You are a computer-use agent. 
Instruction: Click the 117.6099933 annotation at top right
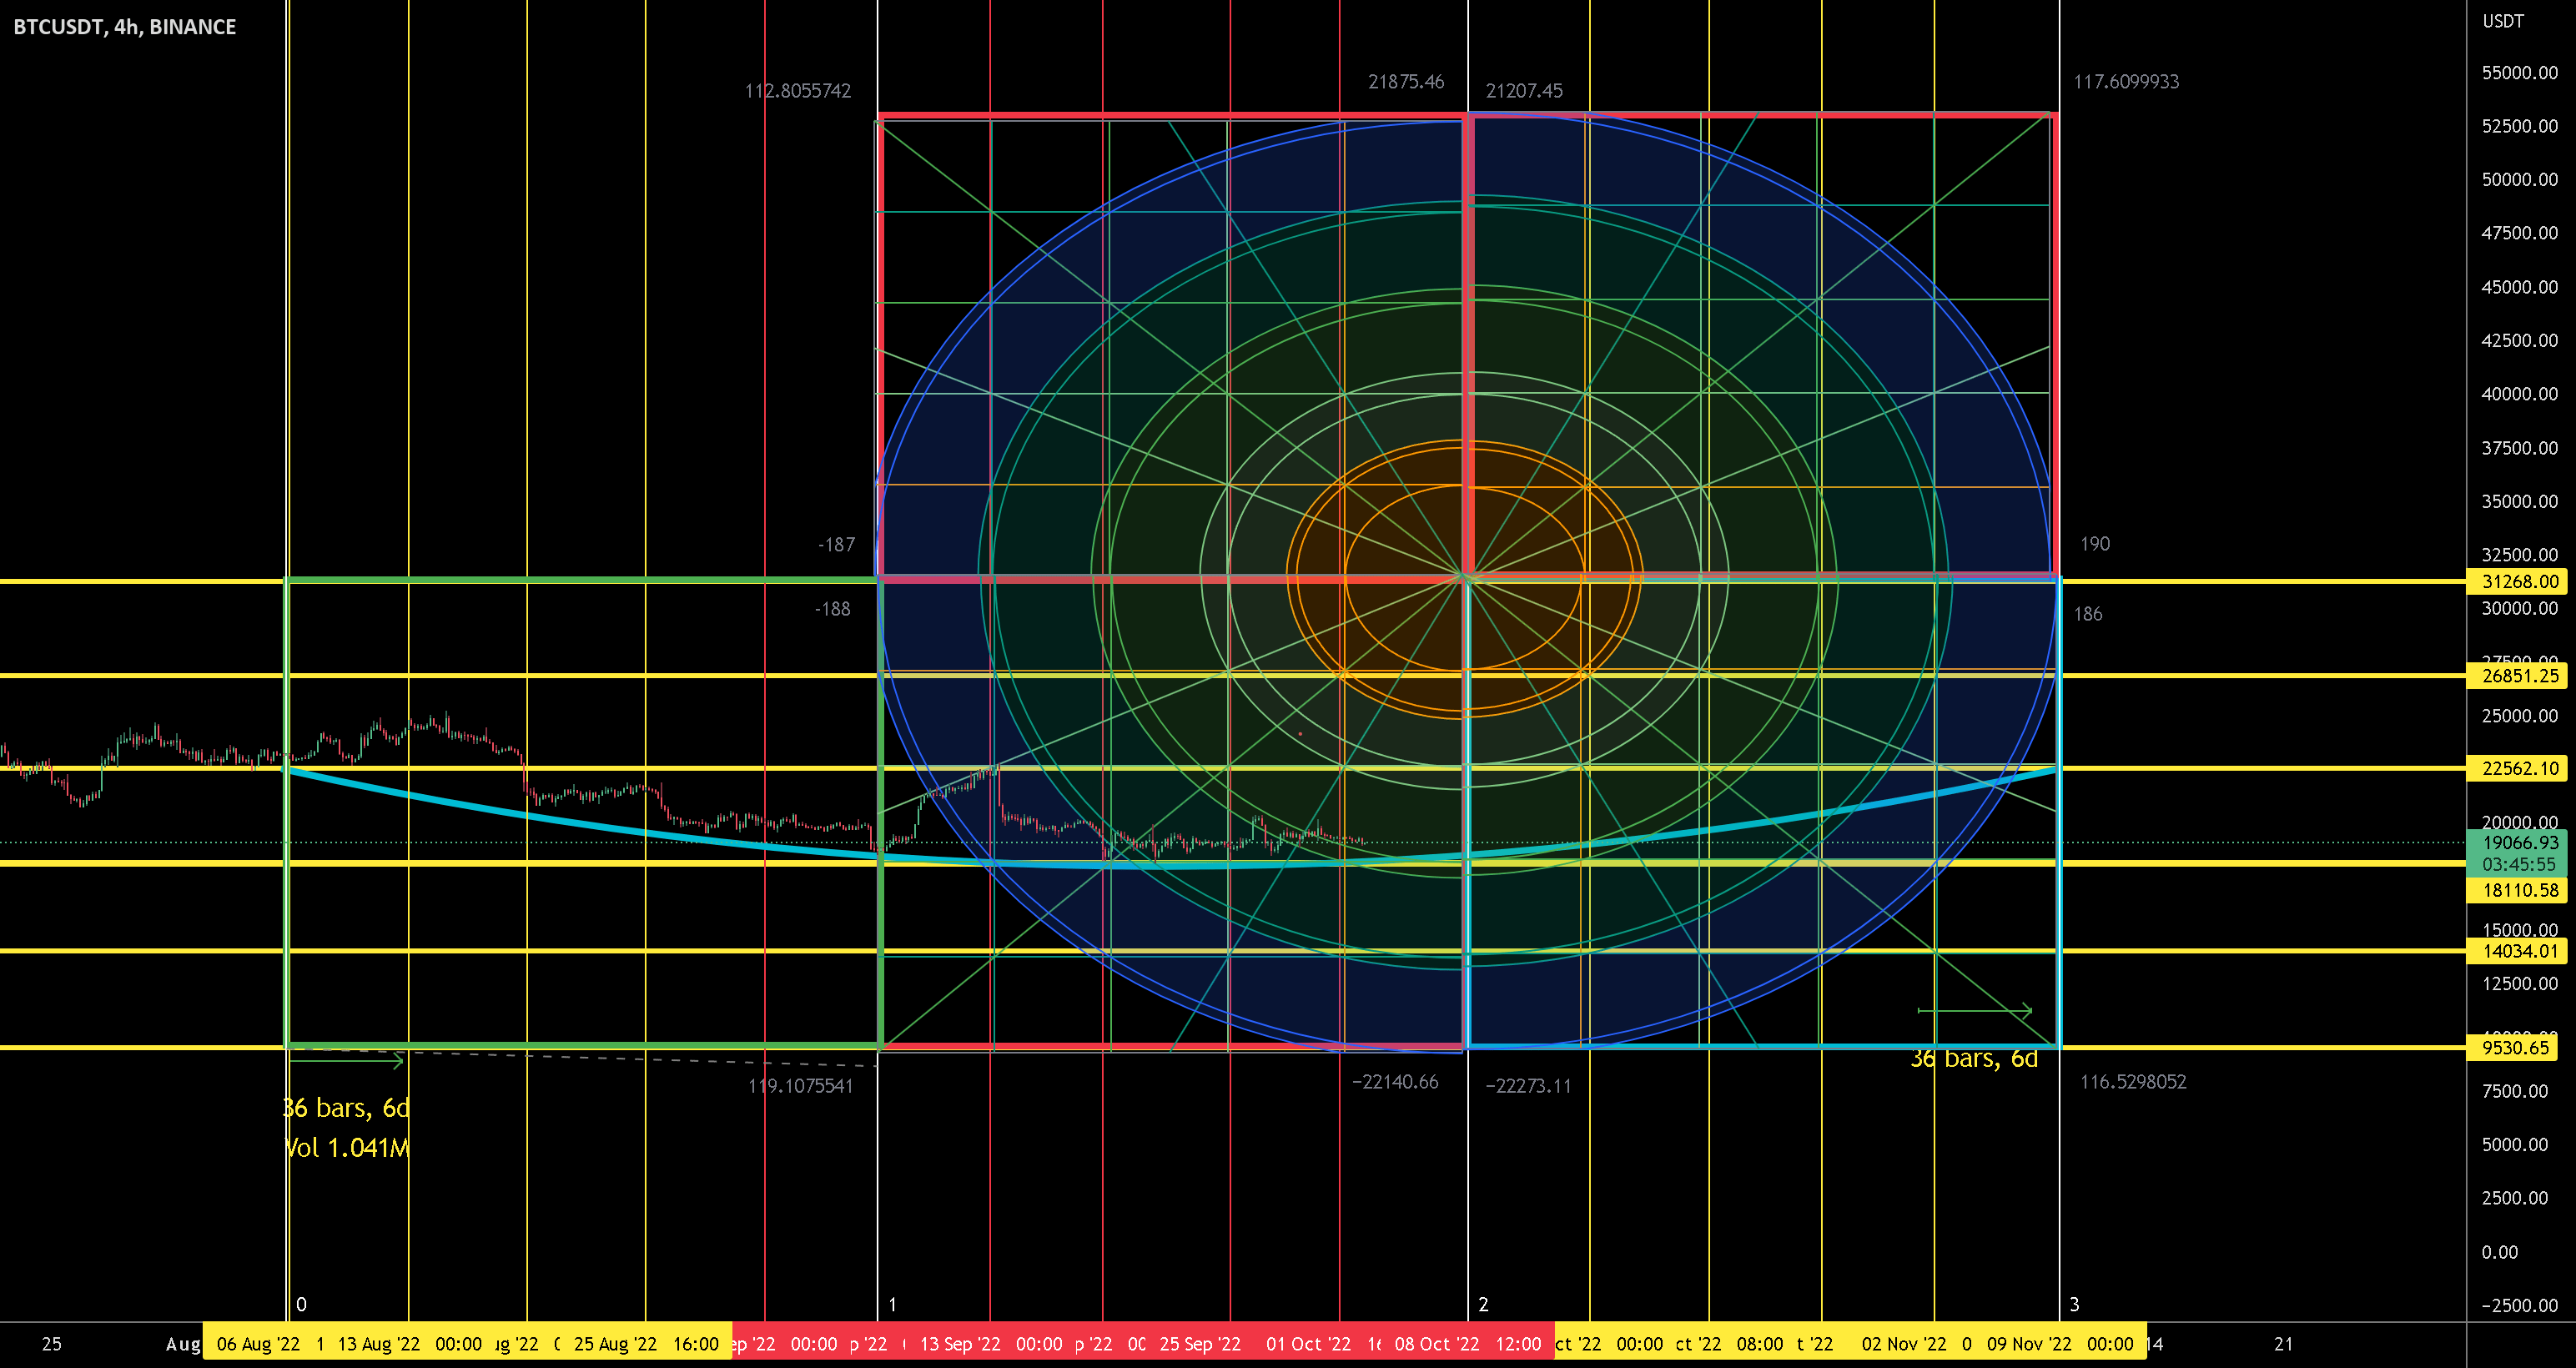point(2126,82)
